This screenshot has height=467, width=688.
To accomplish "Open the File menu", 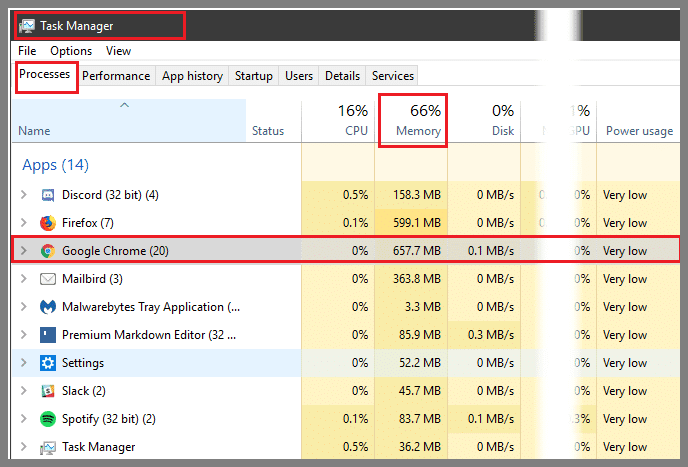I will point(27,51).
